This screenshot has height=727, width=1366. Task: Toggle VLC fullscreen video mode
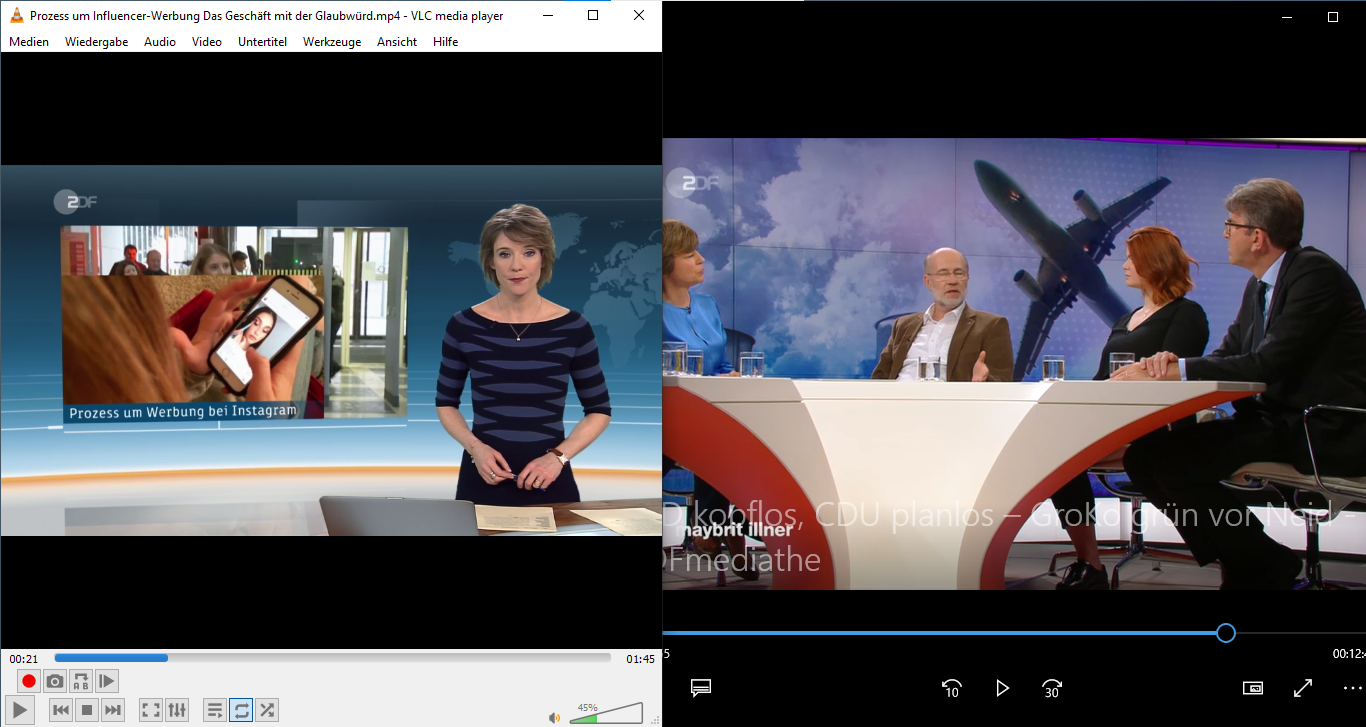[x=151, y=710]
